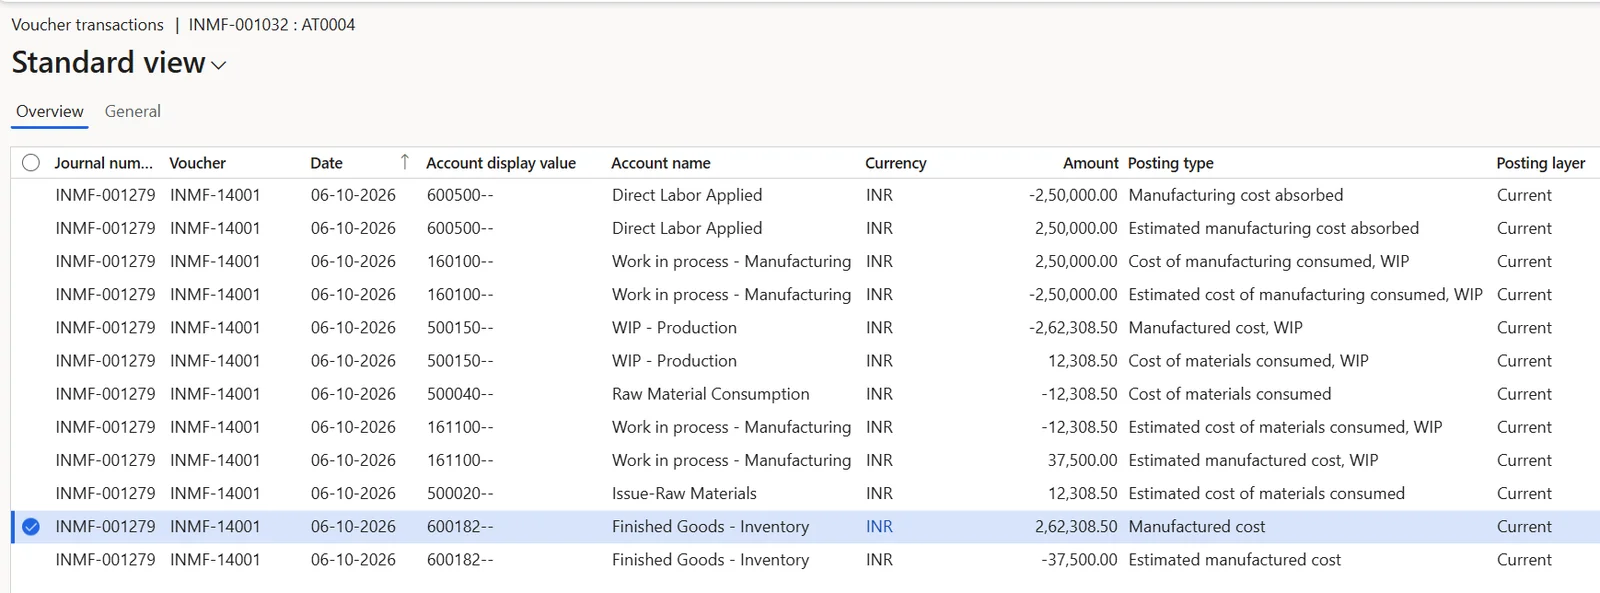Click the Issue-Raw Materials account name
This screenshot has width=1600, height=593.
coord(684,494)
